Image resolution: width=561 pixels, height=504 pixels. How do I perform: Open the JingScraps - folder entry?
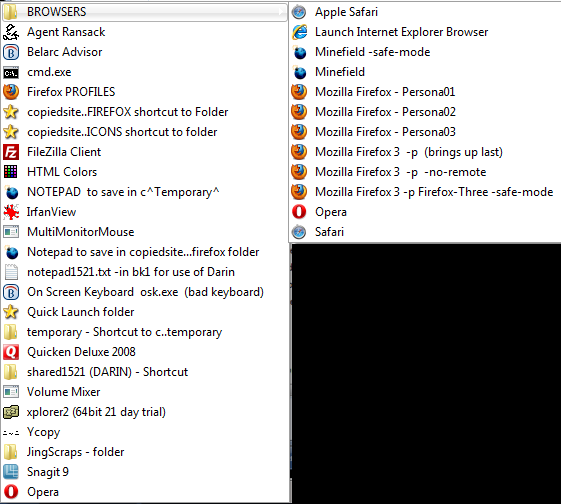click(145, 452)
